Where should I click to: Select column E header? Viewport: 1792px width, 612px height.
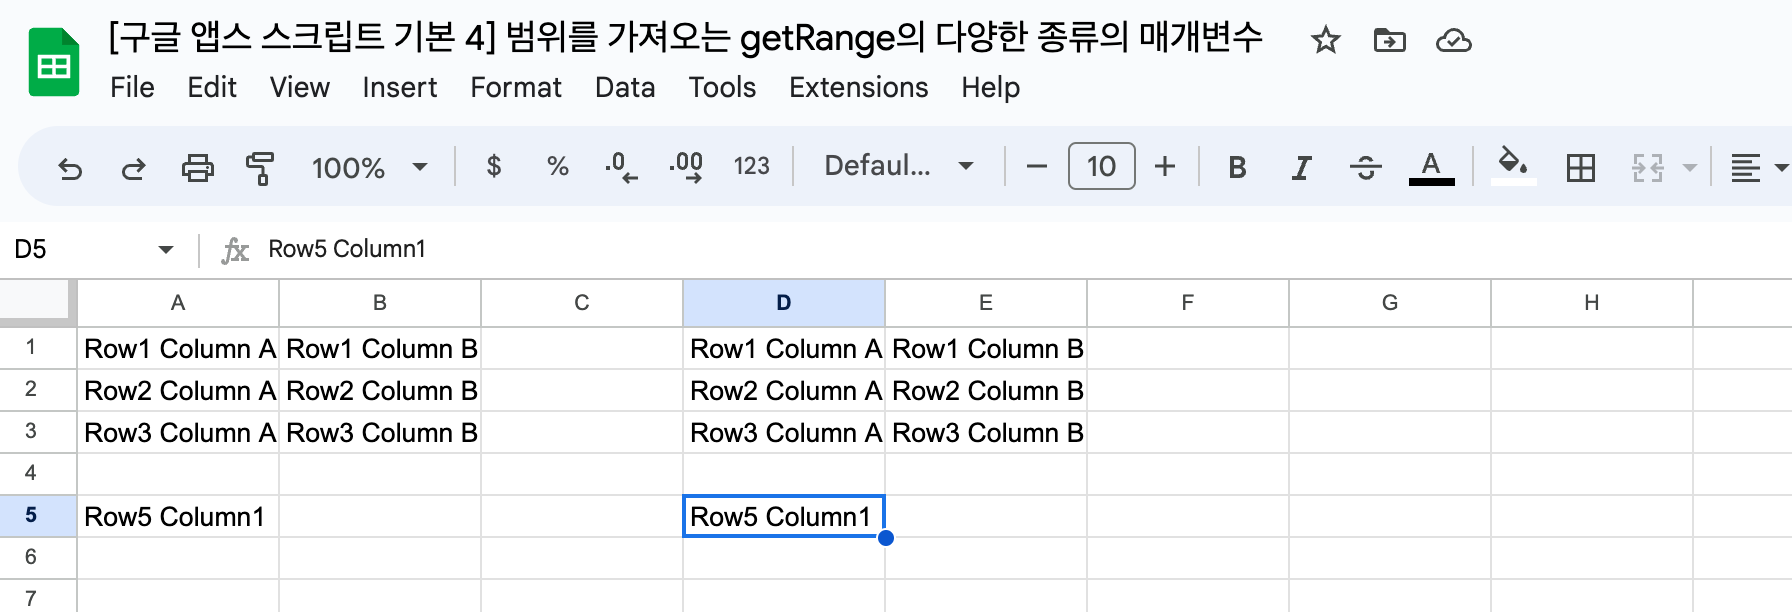pyautogui.click(x=986, y=302)
